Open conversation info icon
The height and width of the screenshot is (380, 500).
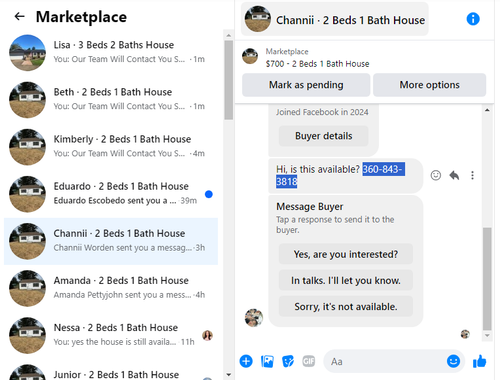[473, 19]
